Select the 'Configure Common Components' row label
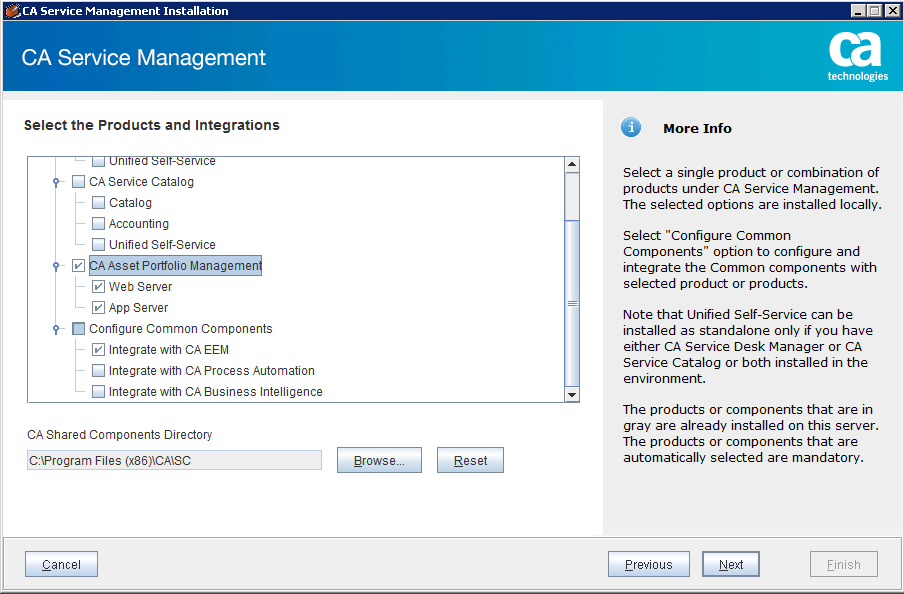Image resolution: width=904 pixels, height=594 pixels. click(x=180, y=329)
